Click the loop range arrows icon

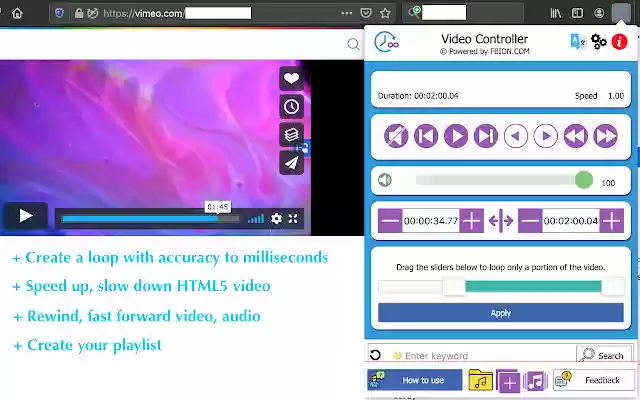(x=501, y=221)
